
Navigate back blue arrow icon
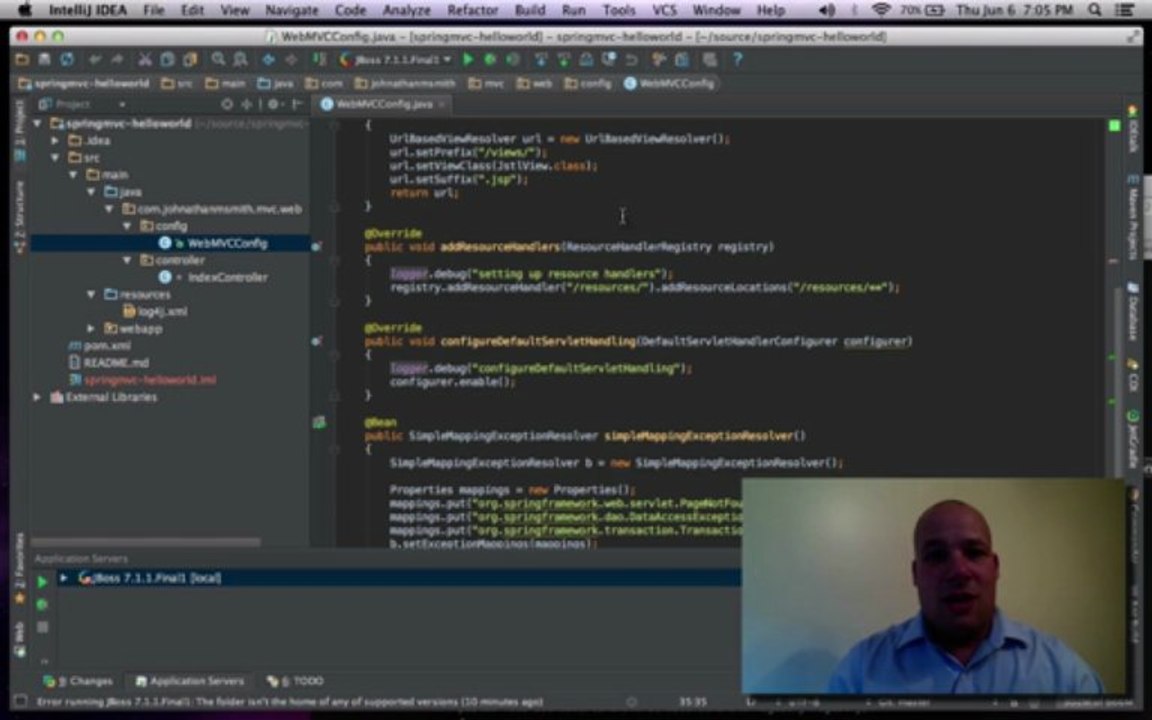click(269, 60)
